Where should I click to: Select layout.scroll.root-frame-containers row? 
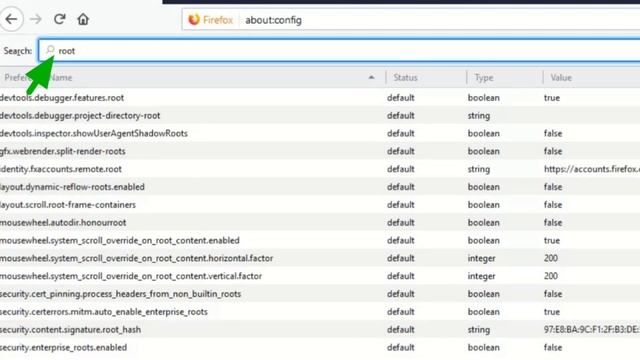(320, 204)
